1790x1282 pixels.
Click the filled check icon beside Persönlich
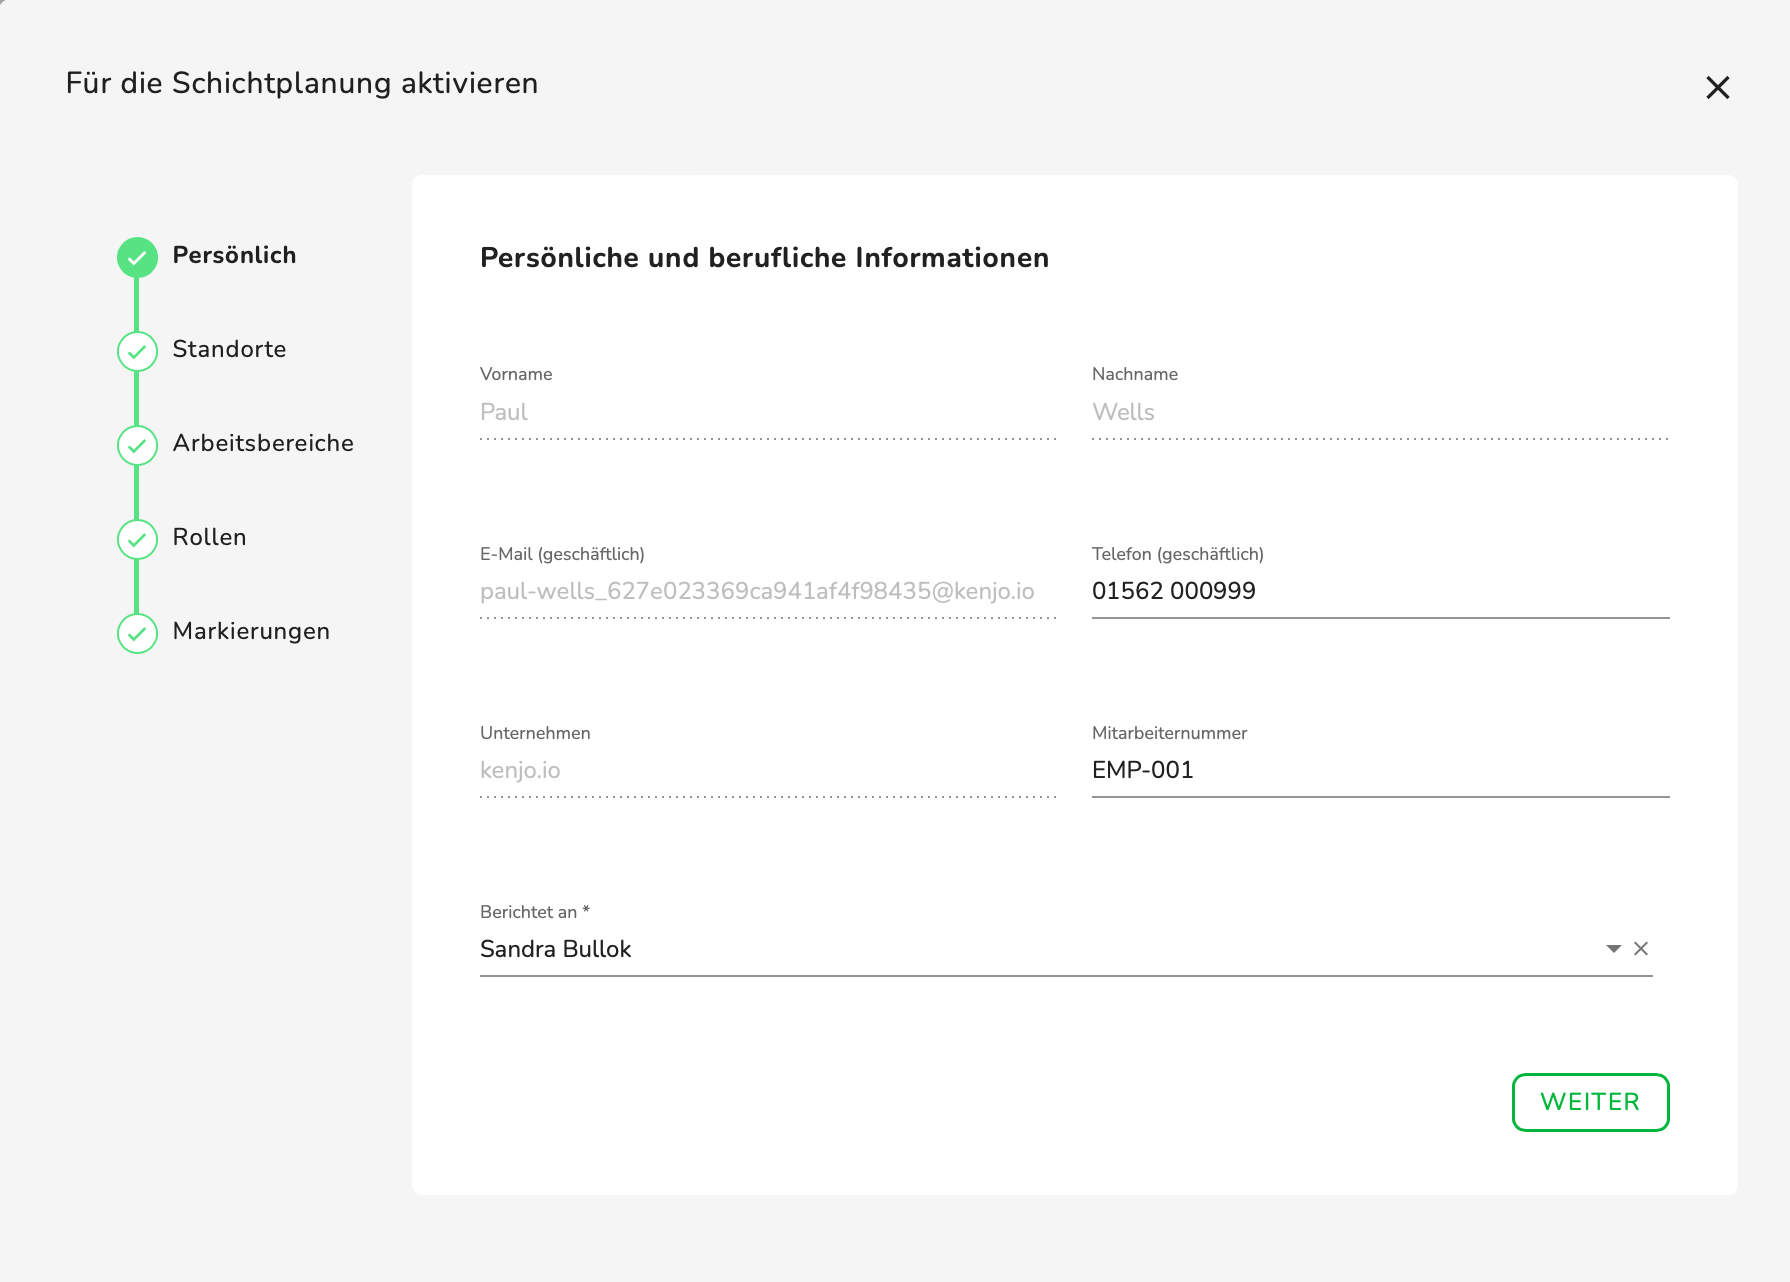point(137,257)
